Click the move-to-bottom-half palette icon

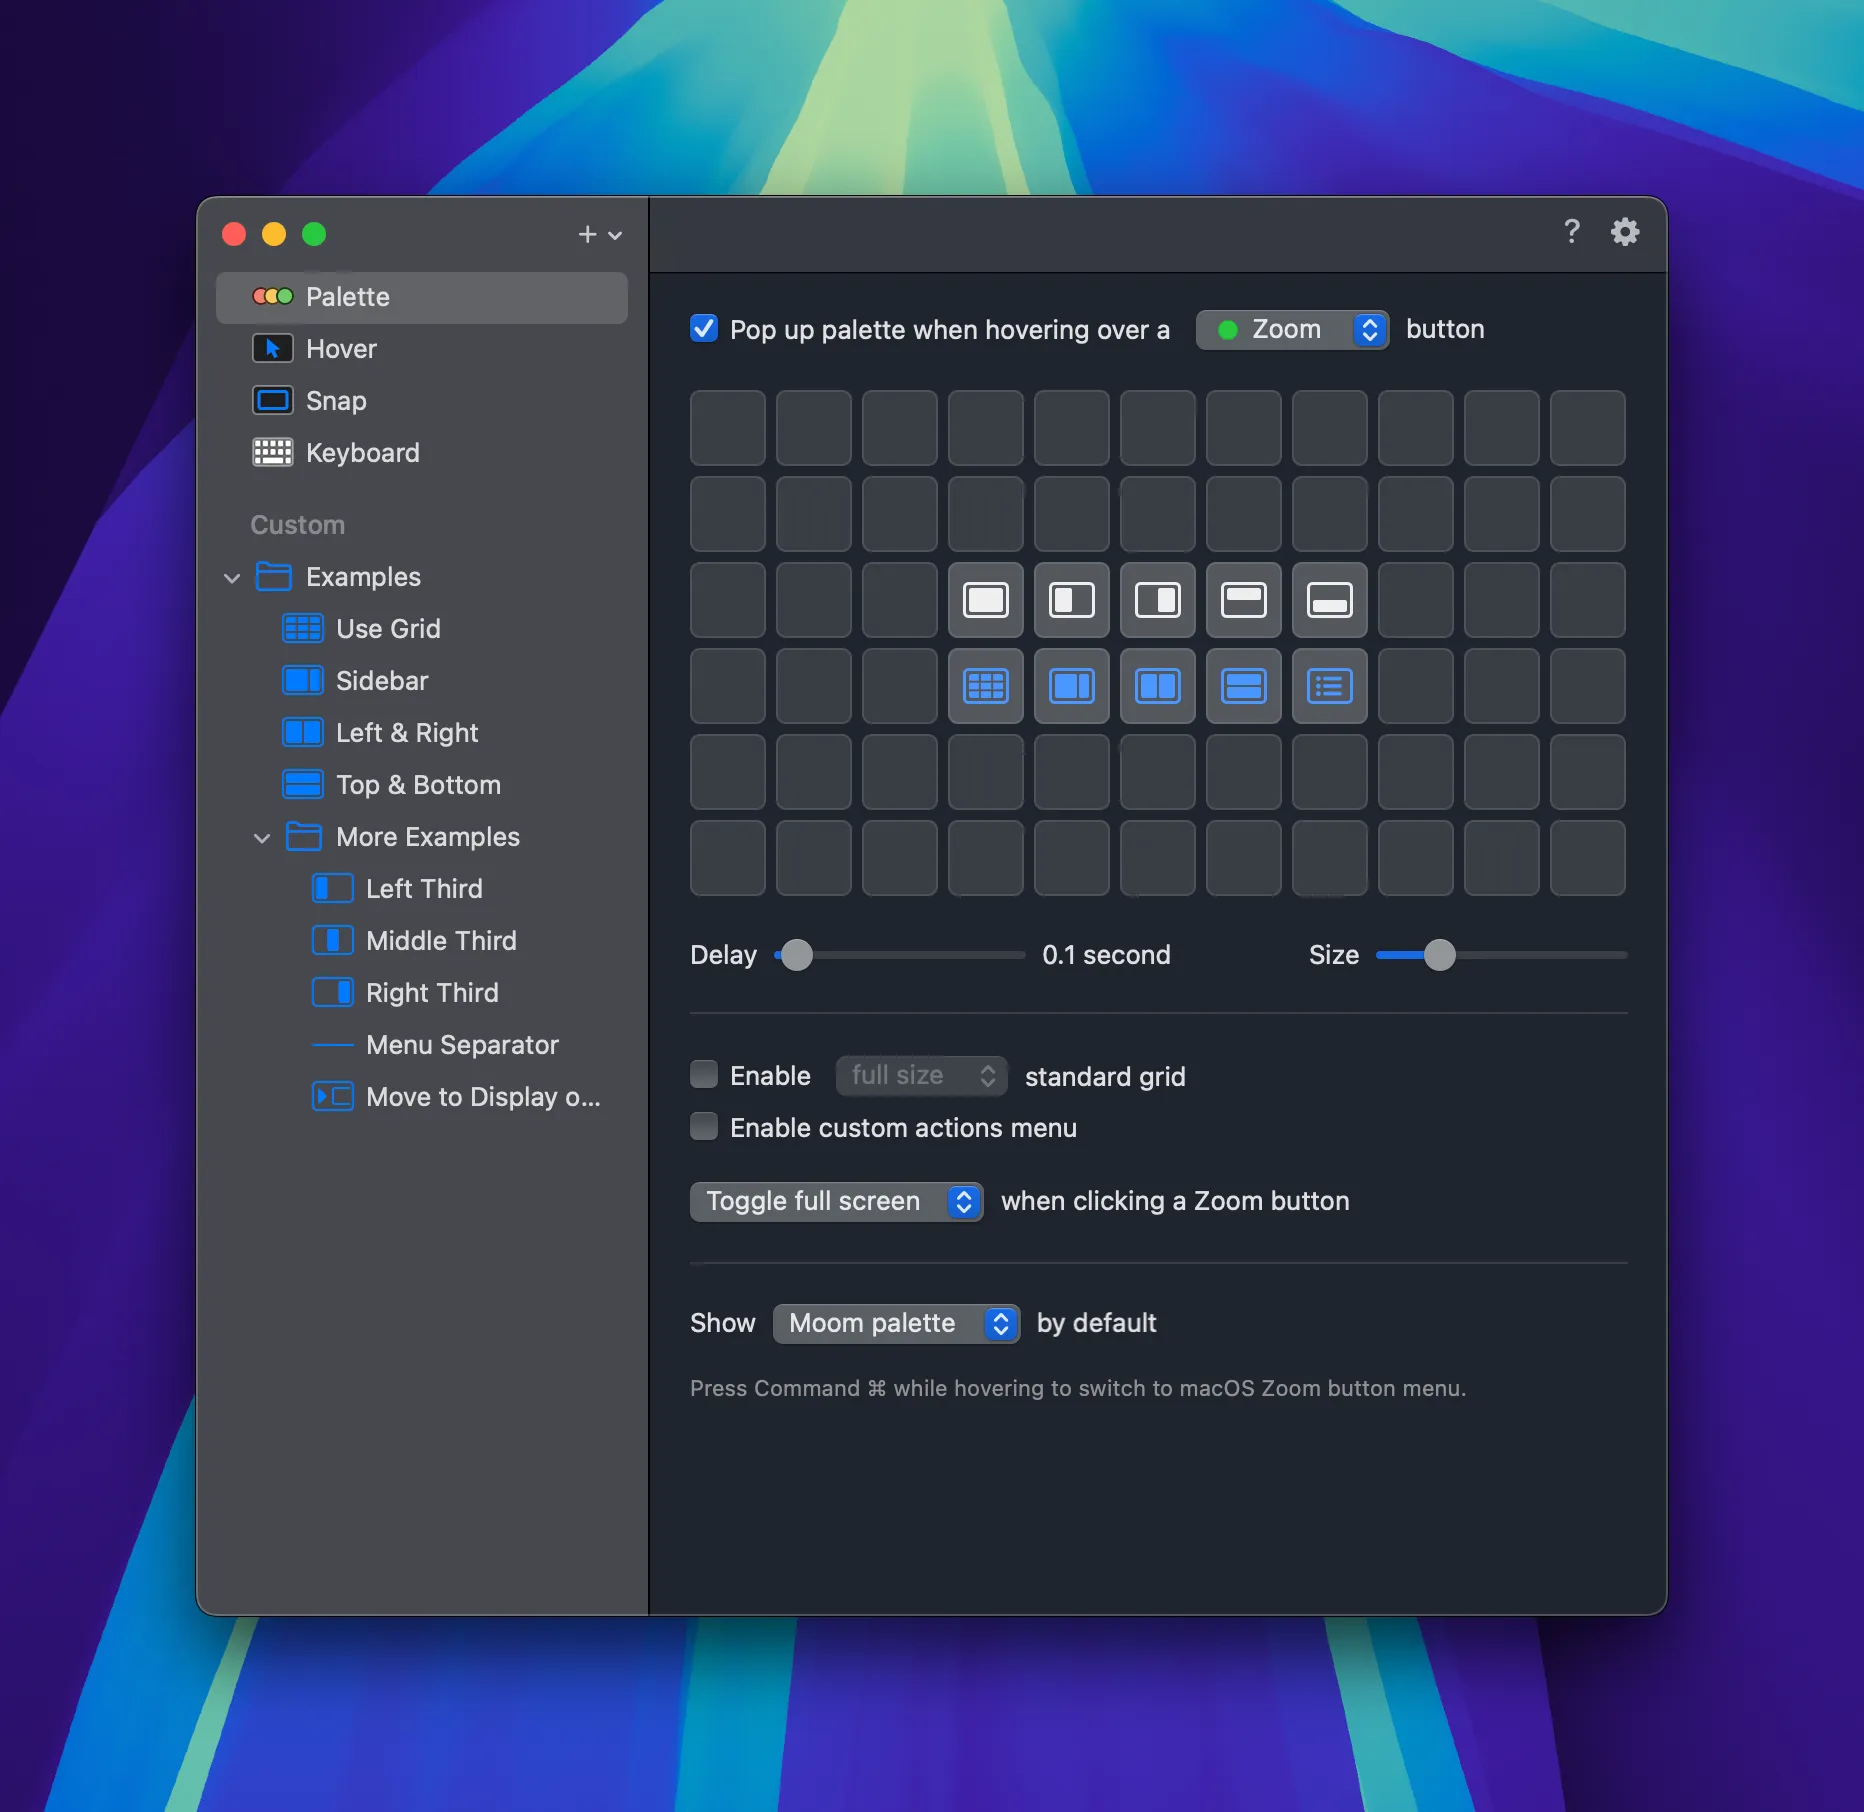(1329, 600)
